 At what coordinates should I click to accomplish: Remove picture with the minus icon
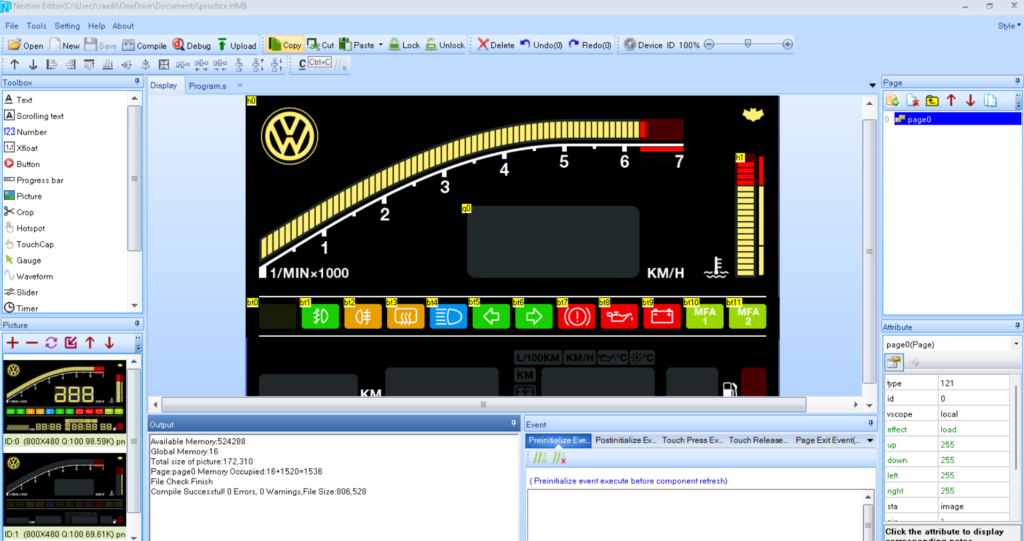coord(31,343)
